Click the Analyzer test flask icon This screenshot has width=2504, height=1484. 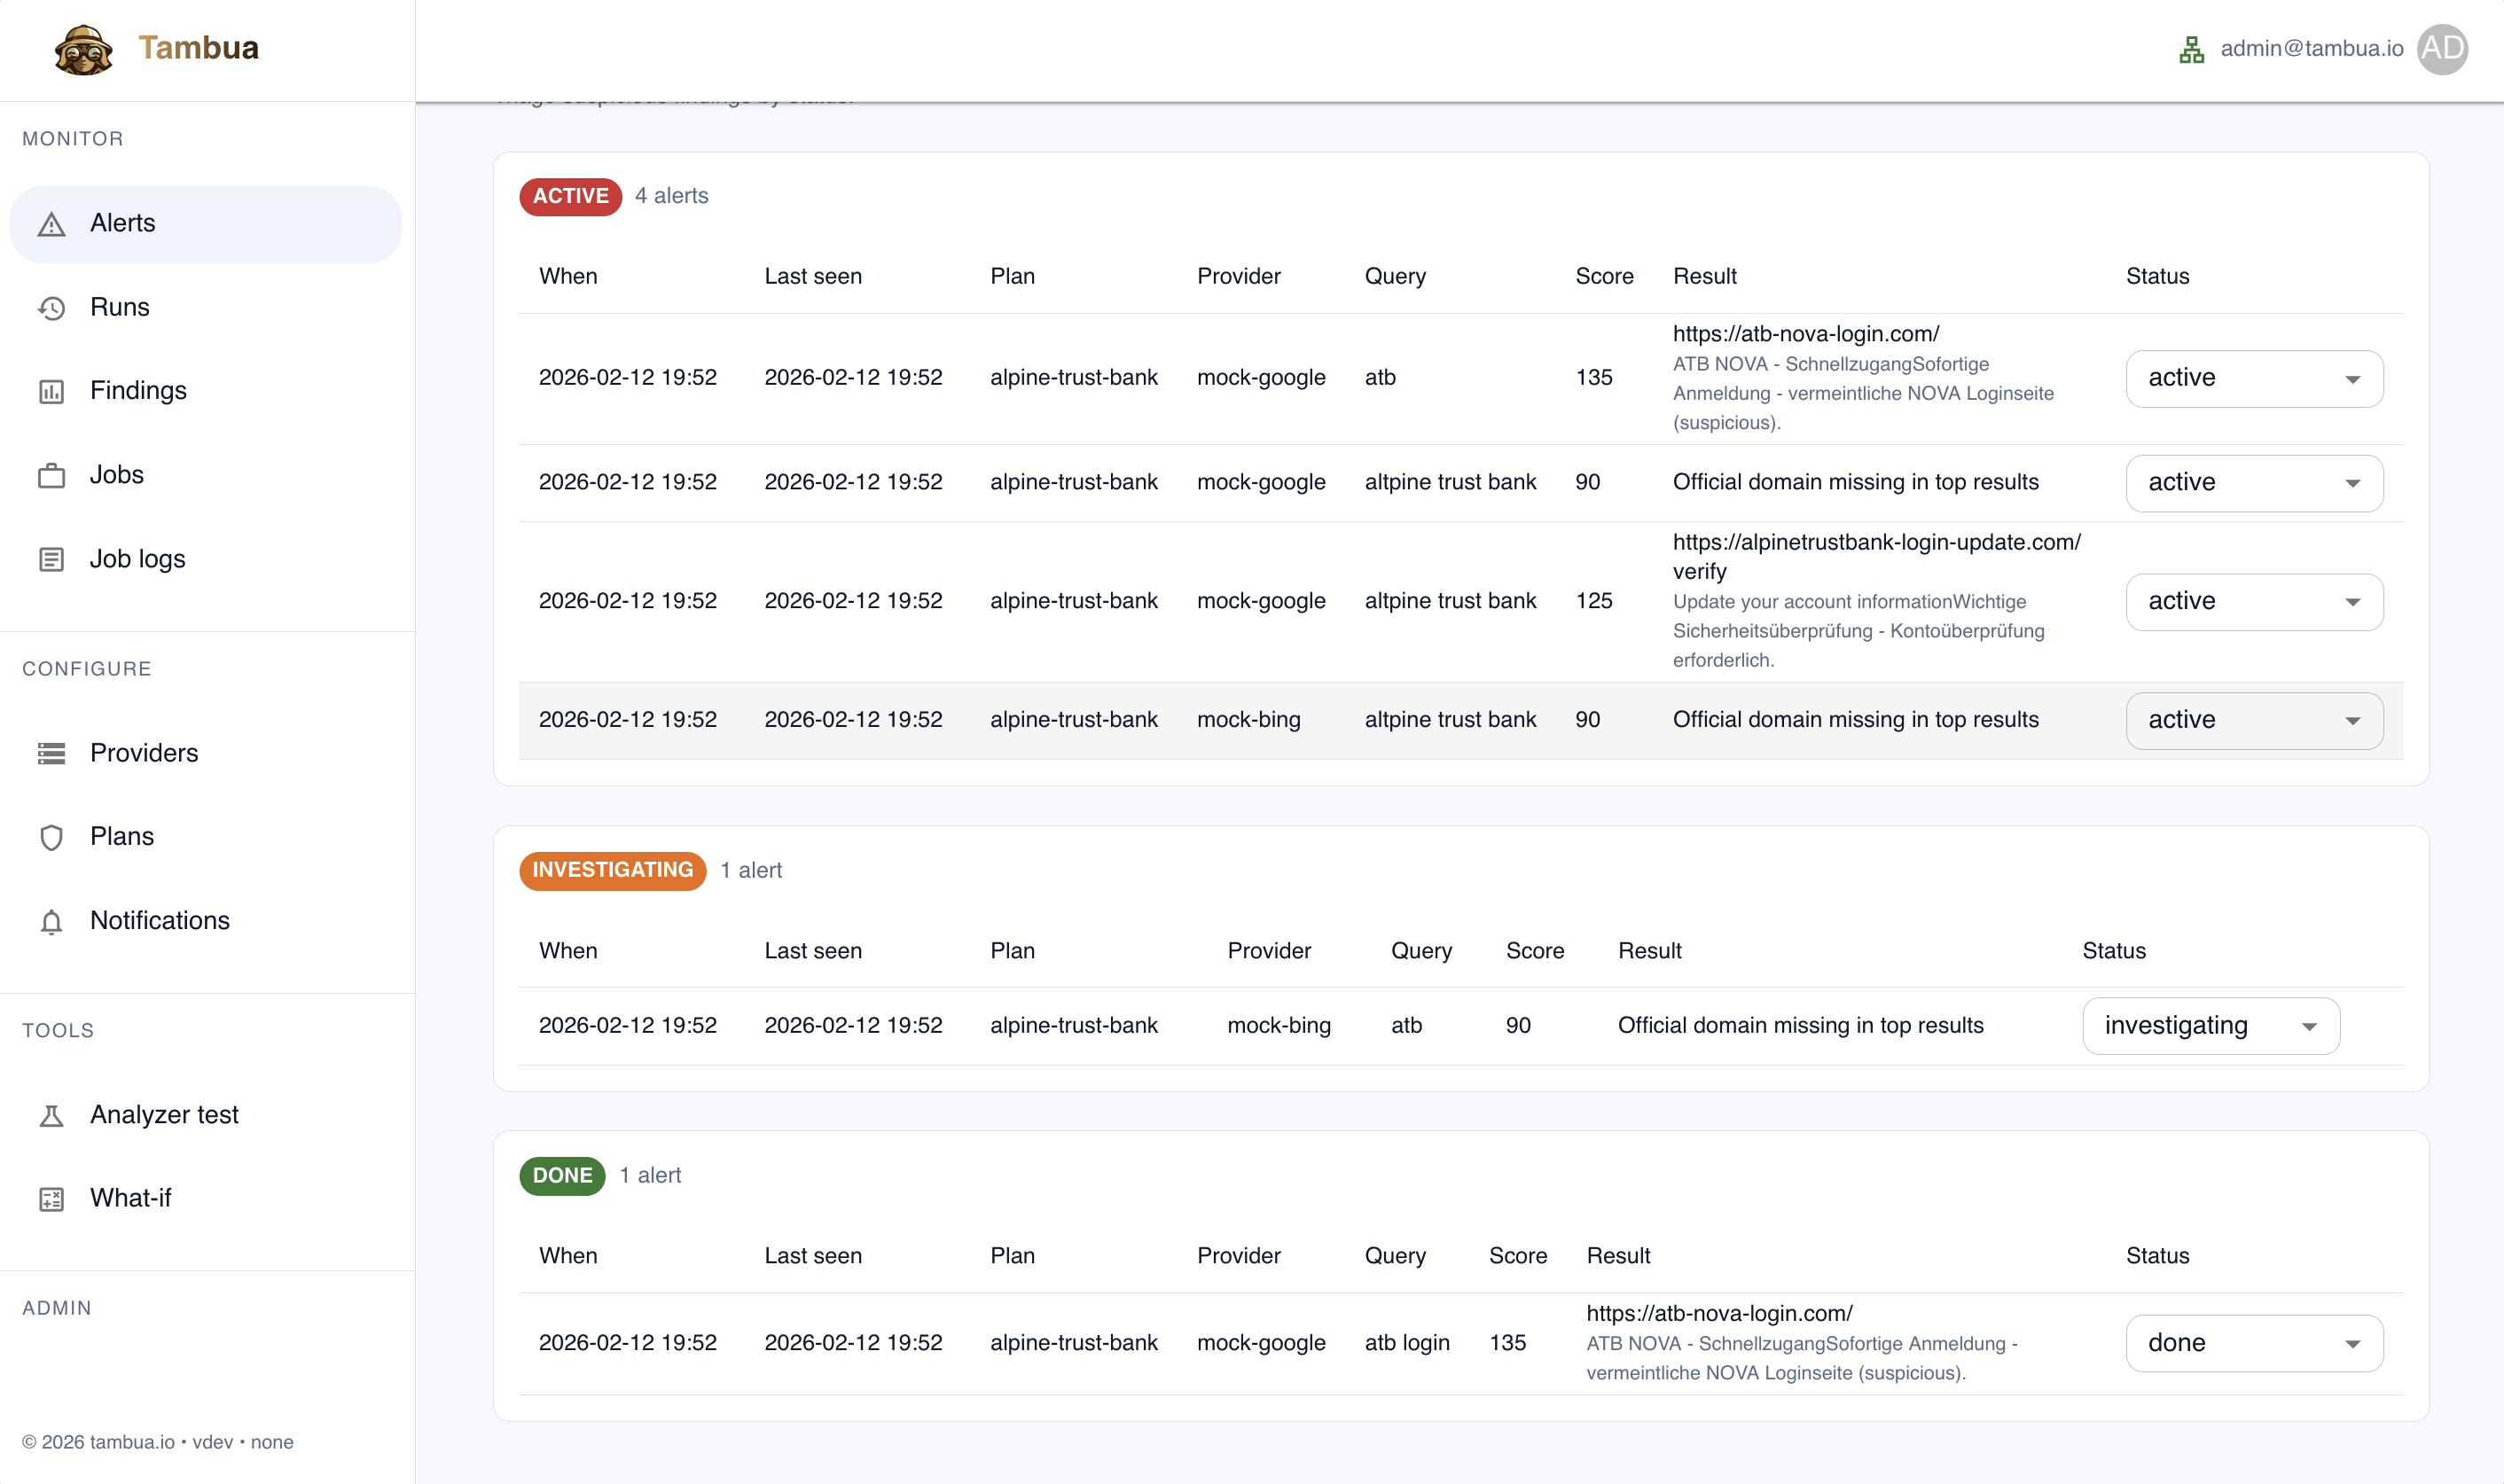51,1115
